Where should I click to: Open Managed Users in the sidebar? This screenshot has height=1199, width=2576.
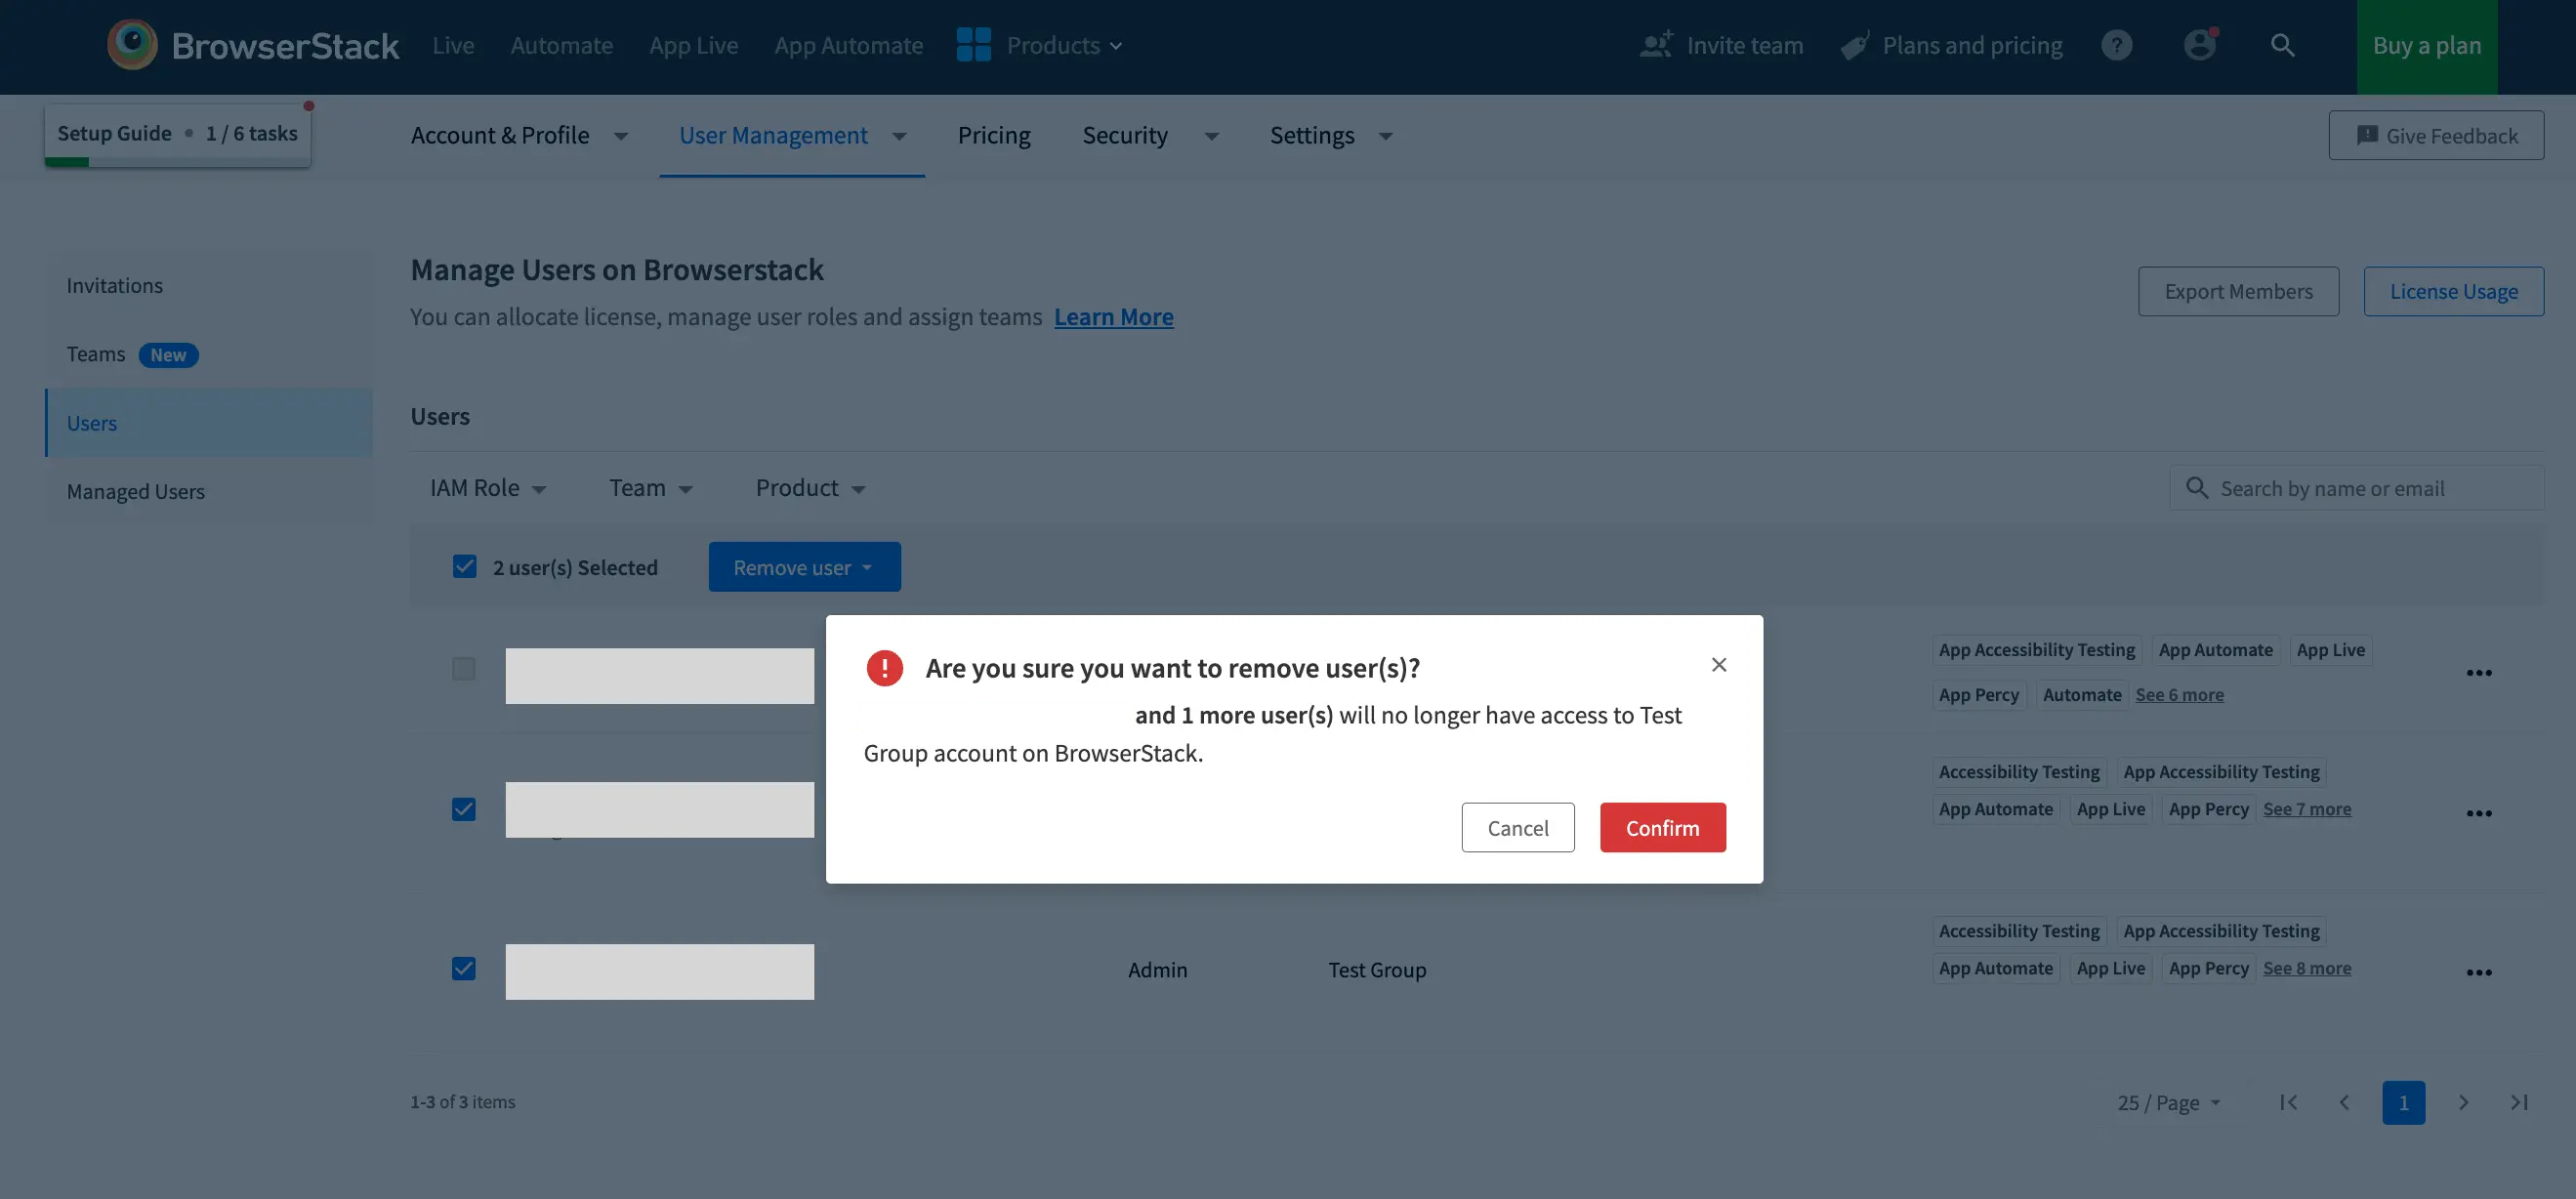pos(135,491)
